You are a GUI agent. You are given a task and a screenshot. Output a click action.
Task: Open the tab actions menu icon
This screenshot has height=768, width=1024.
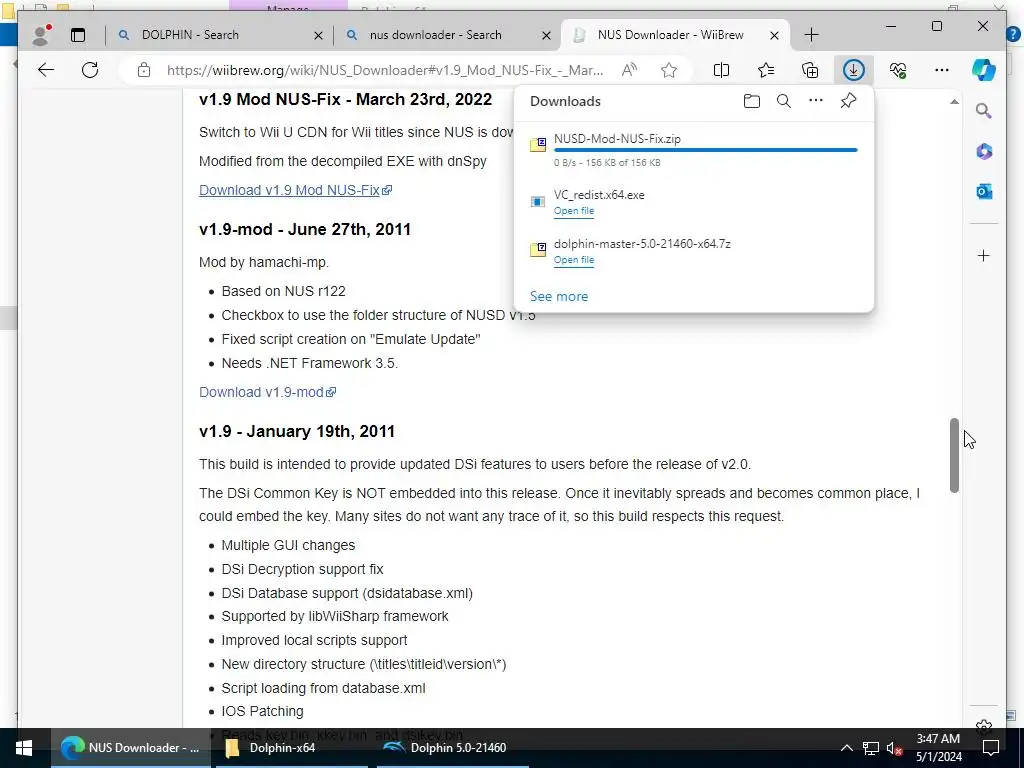tap(78, 35)
